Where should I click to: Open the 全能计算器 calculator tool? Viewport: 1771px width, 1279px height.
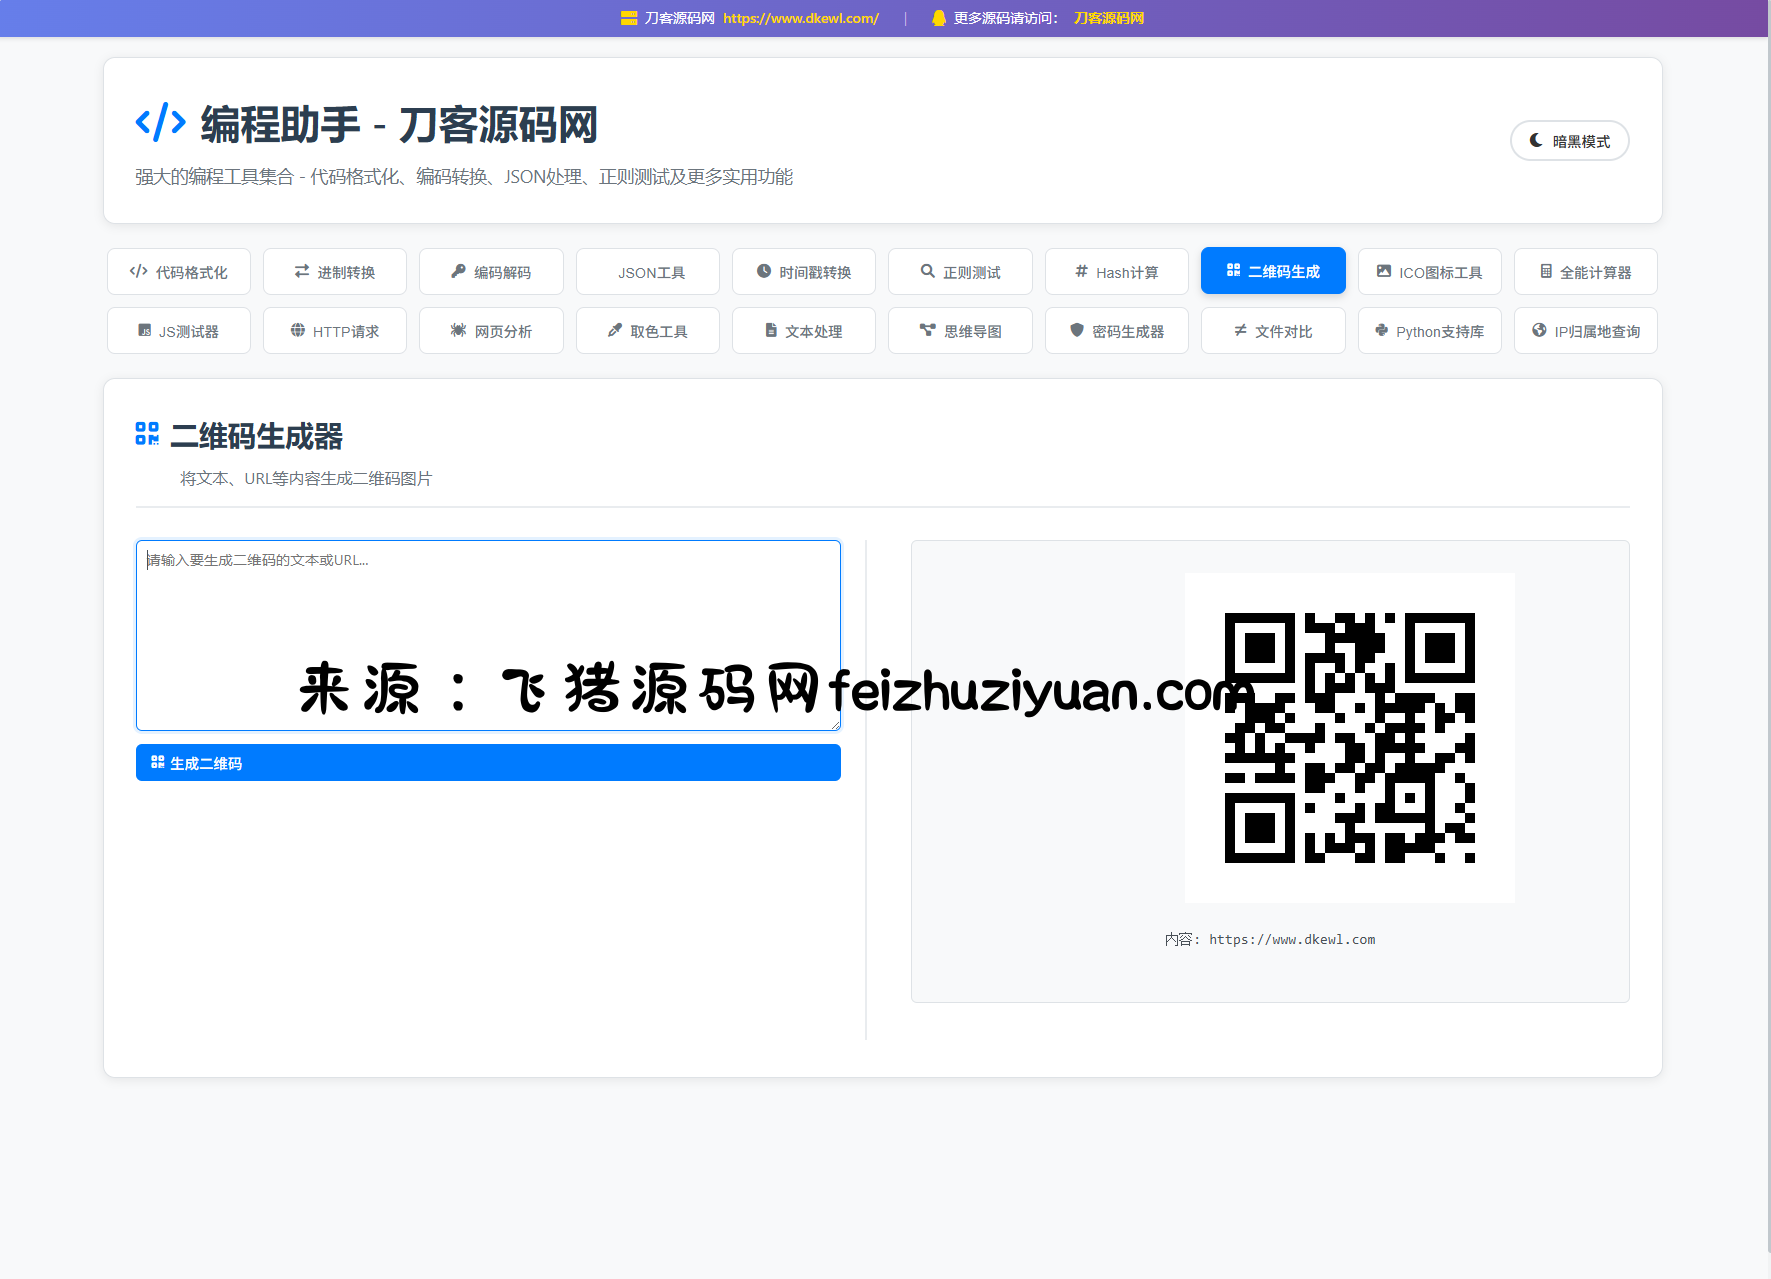pos(1585,272)
